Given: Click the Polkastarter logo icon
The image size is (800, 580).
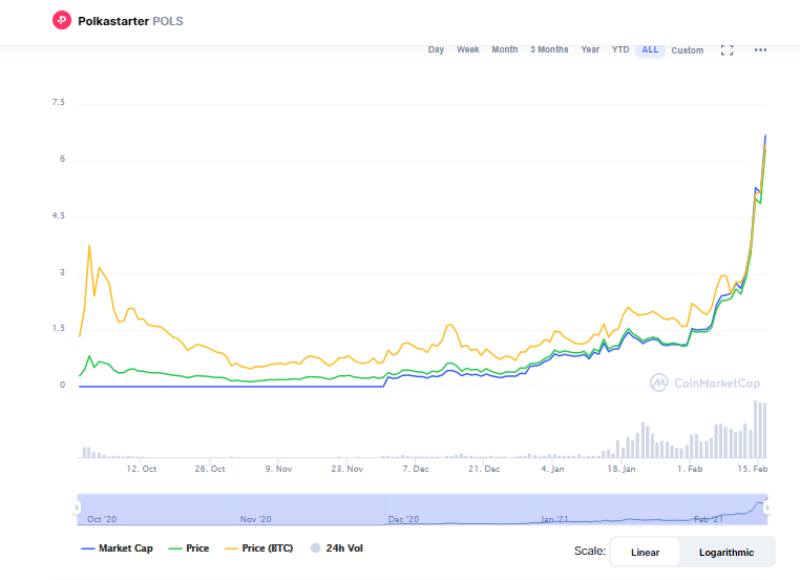Looking at the screenshot, I should point(62,20).
